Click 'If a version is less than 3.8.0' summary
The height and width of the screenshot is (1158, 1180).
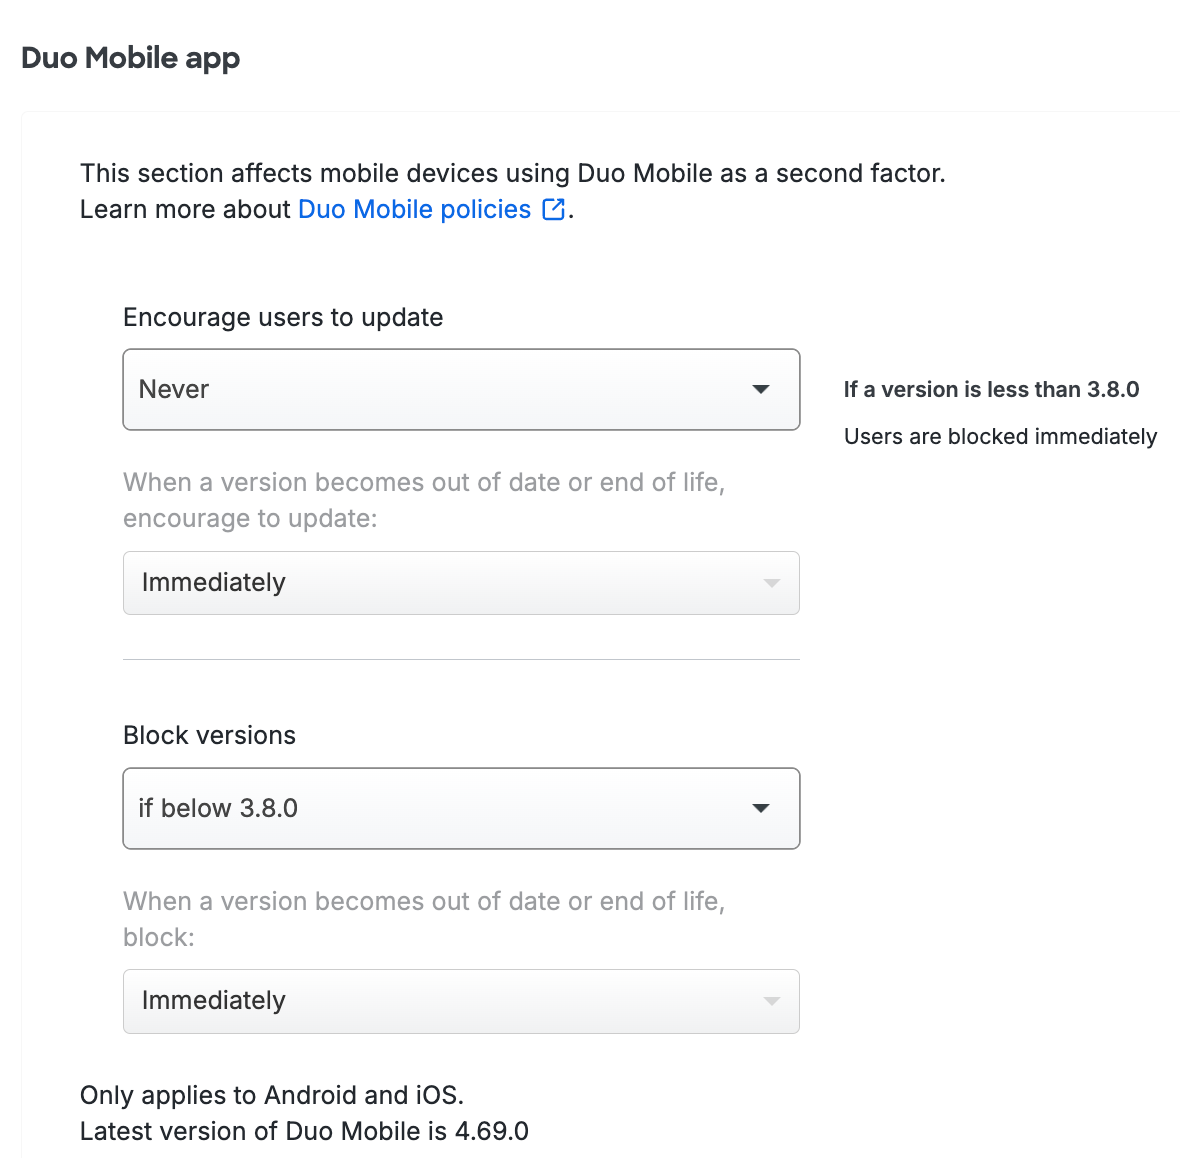point(991,389)
